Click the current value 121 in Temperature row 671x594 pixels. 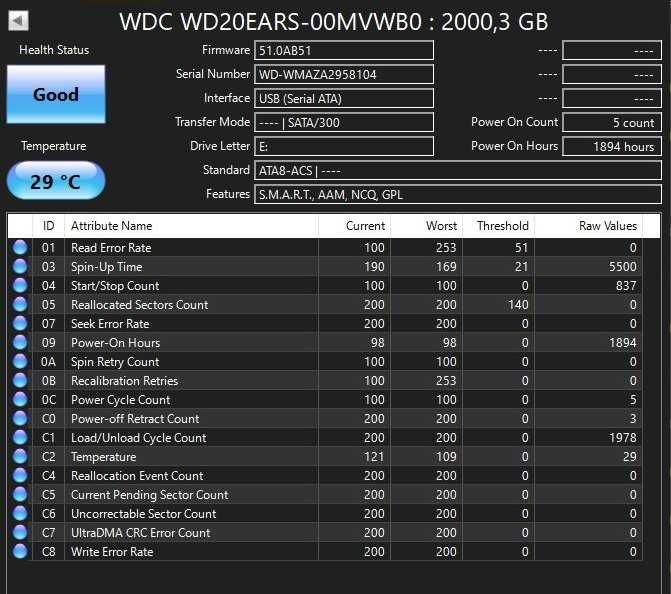374,457
